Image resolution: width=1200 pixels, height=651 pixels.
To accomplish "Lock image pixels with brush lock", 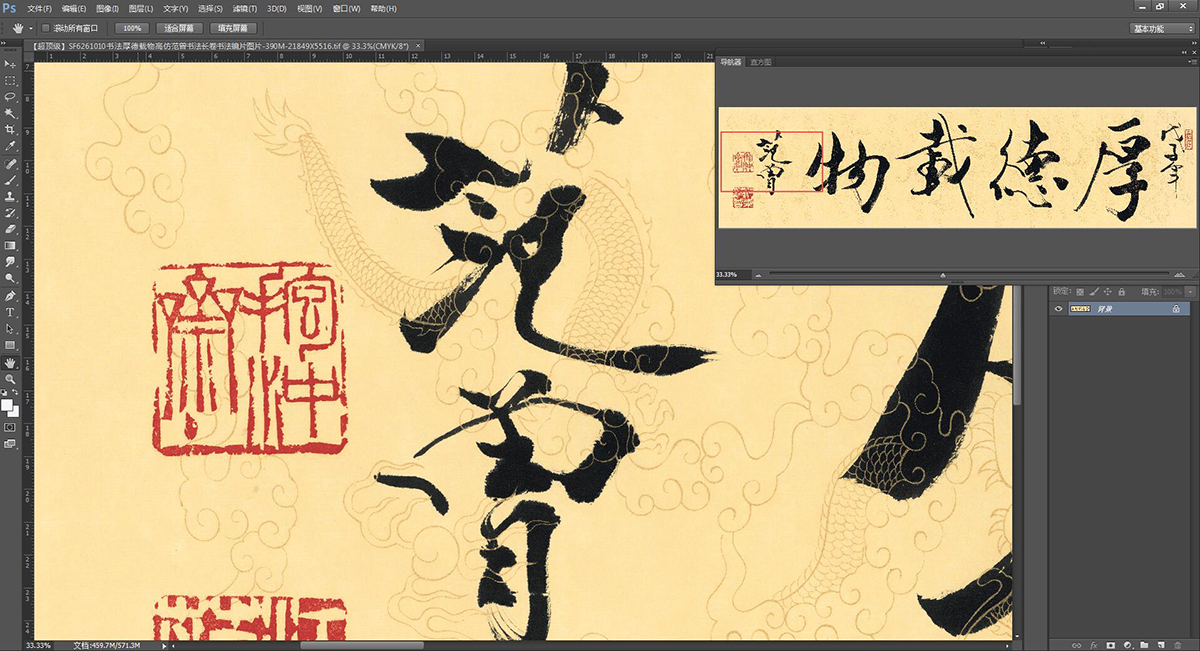I will tap(1094, 291).
